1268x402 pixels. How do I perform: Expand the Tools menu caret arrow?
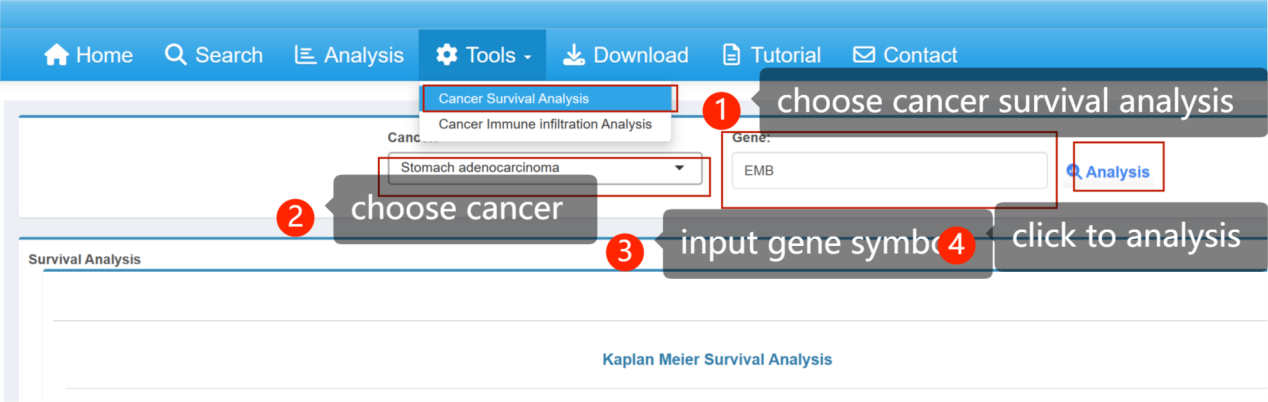pyautogui.click(x=527, y=57)
